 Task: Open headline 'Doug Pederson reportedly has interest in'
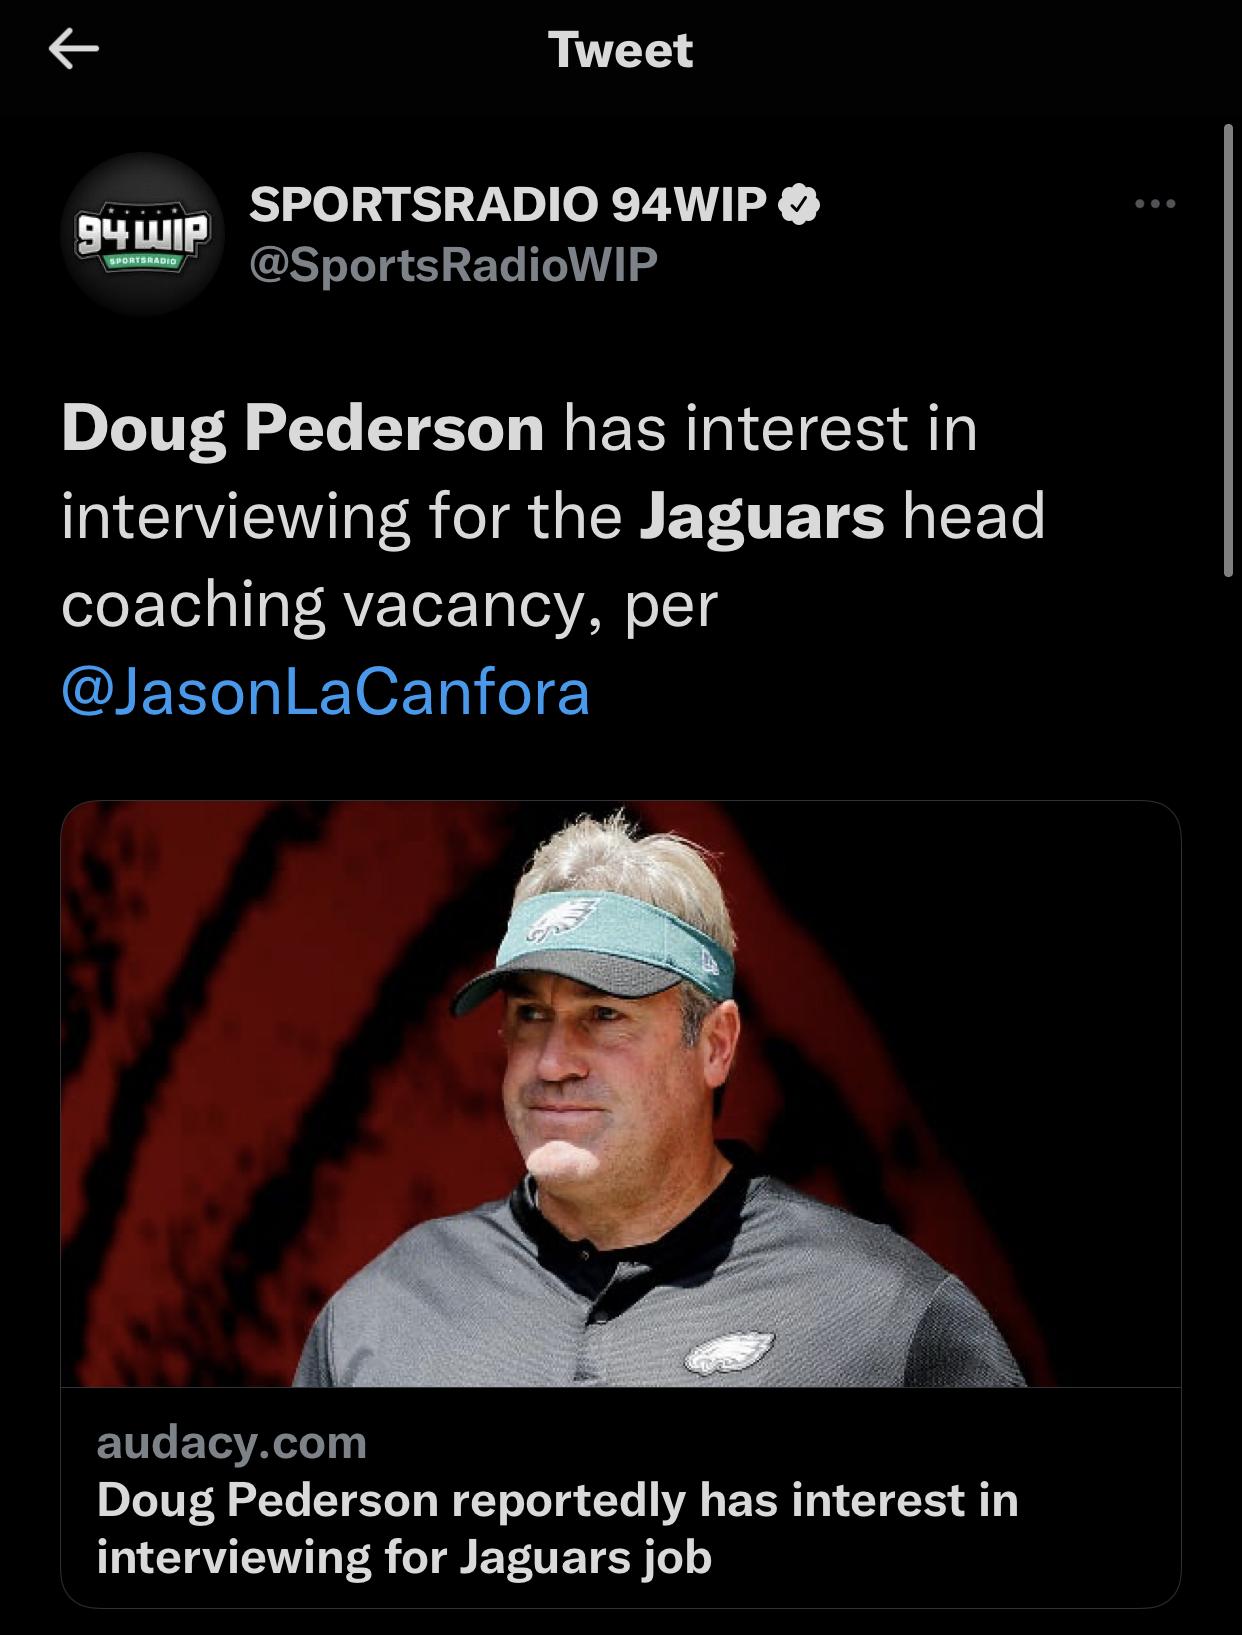pyautogui.click(x=558, y=1500)
